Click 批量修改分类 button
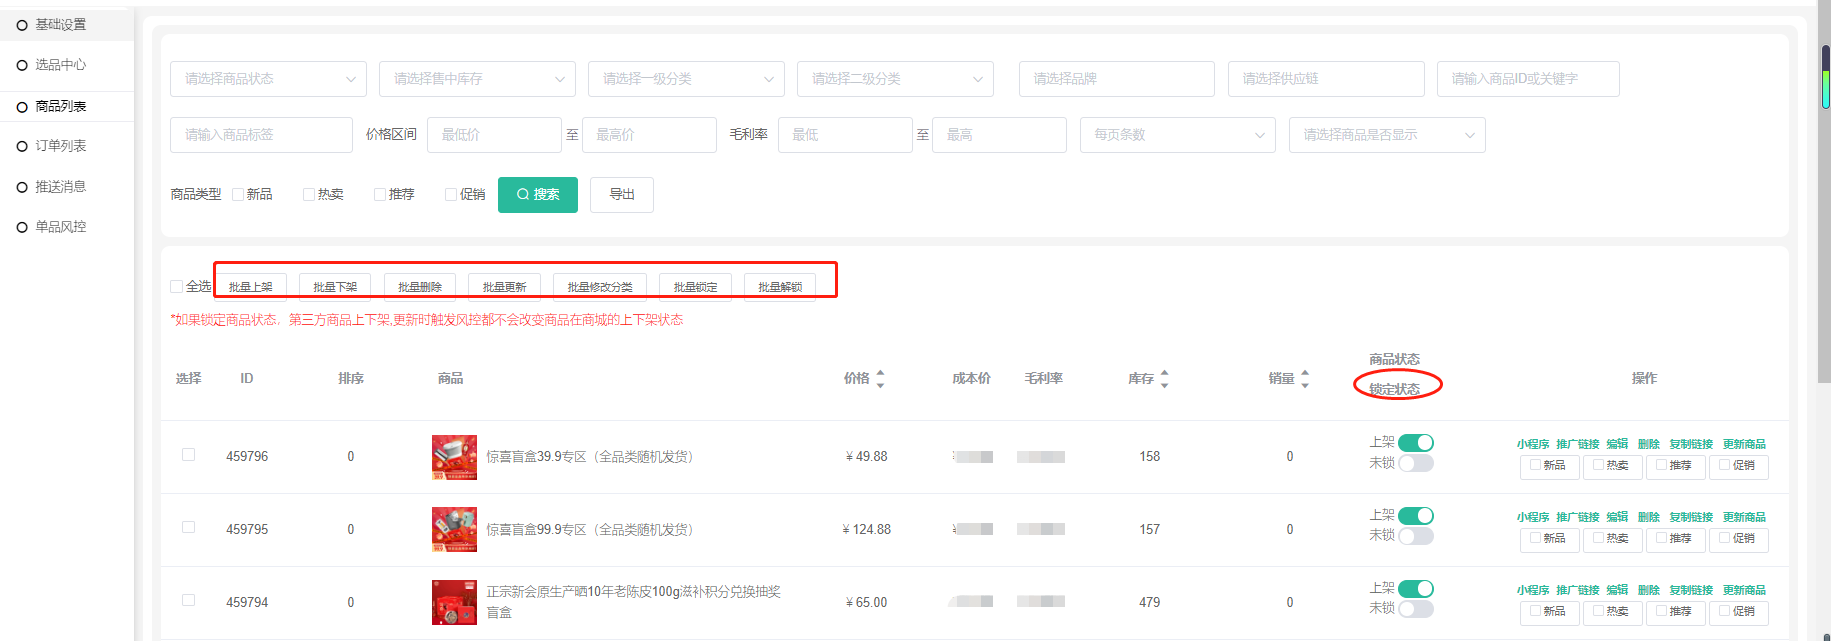This screenshot has height=641, width=1831. [x=600, y=287]
